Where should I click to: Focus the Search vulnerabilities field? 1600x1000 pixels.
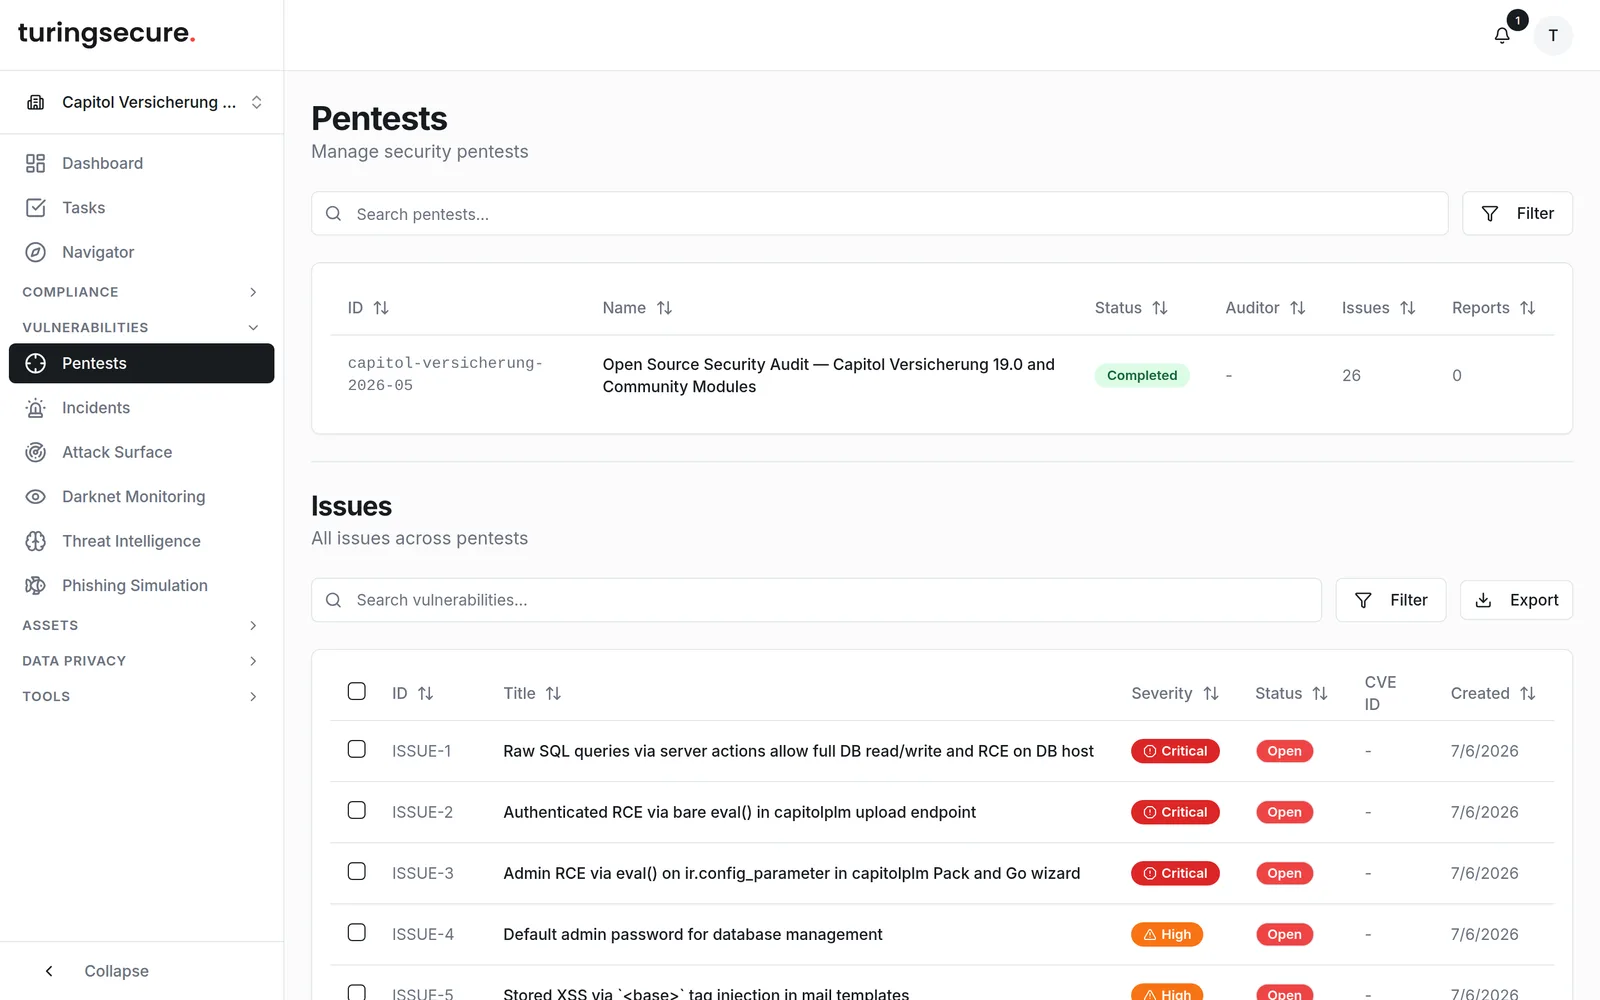point(816,600)
